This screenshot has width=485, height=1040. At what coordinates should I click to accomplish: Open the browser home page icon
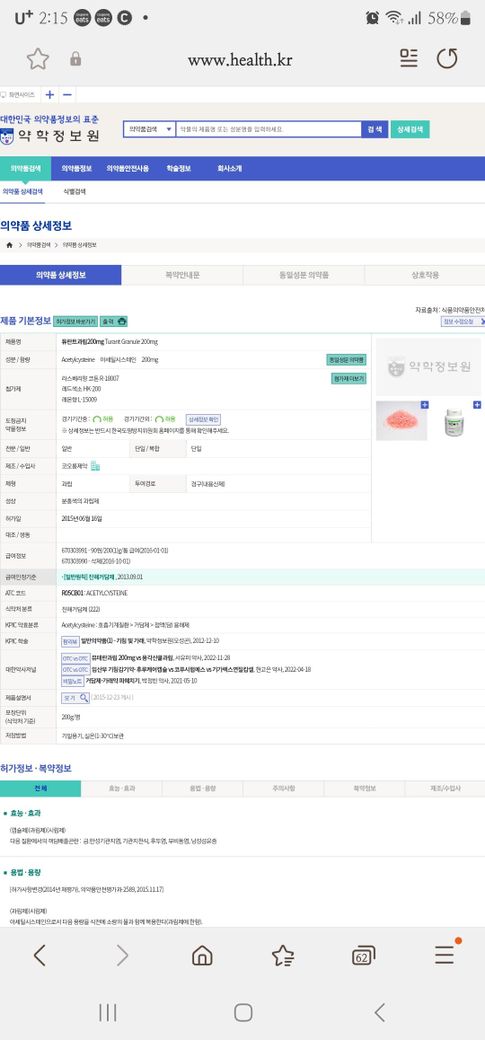202,955
